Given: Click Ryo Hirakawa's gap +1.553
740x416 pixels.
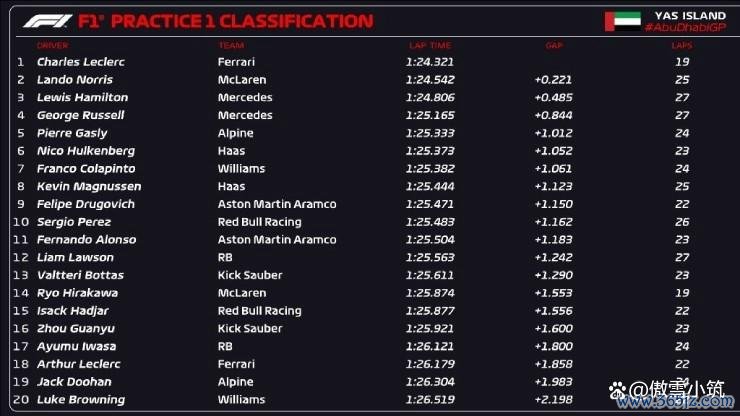Looking at the screenshot, I should coord(554,293).
